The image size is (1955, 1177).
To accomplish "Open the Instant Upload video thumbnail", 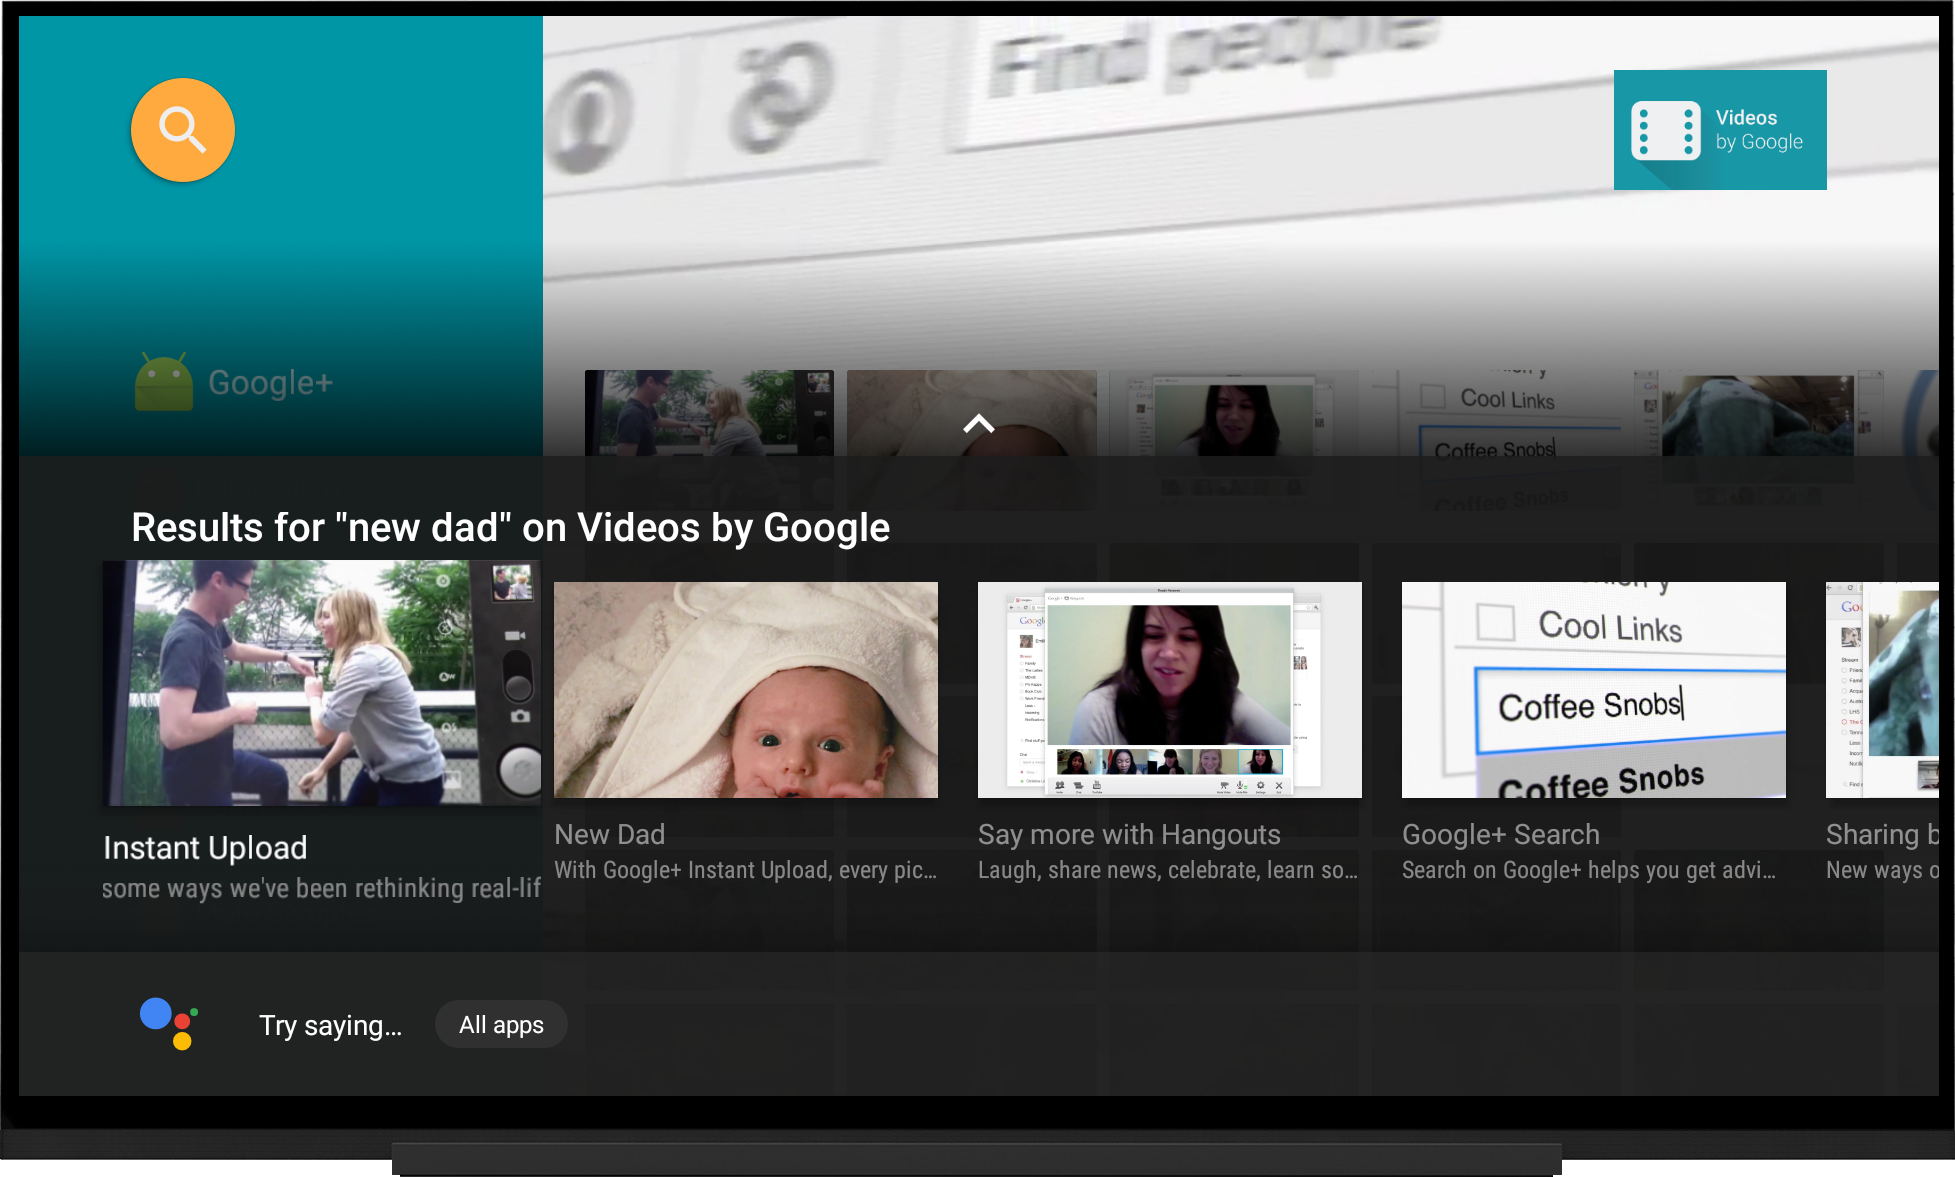I will click(320, 683).
